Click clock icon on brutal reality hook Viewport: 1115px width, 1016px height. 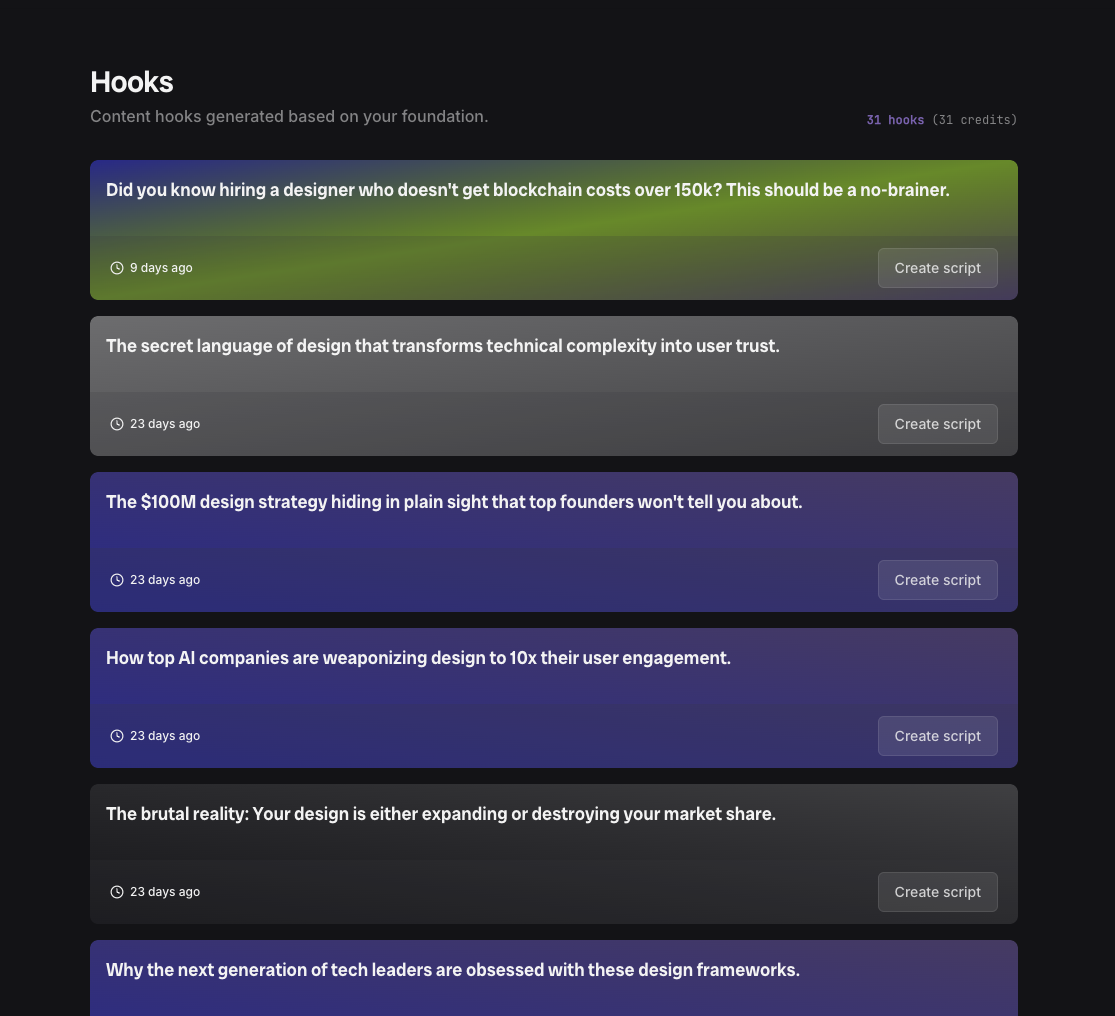pos(117,892)
